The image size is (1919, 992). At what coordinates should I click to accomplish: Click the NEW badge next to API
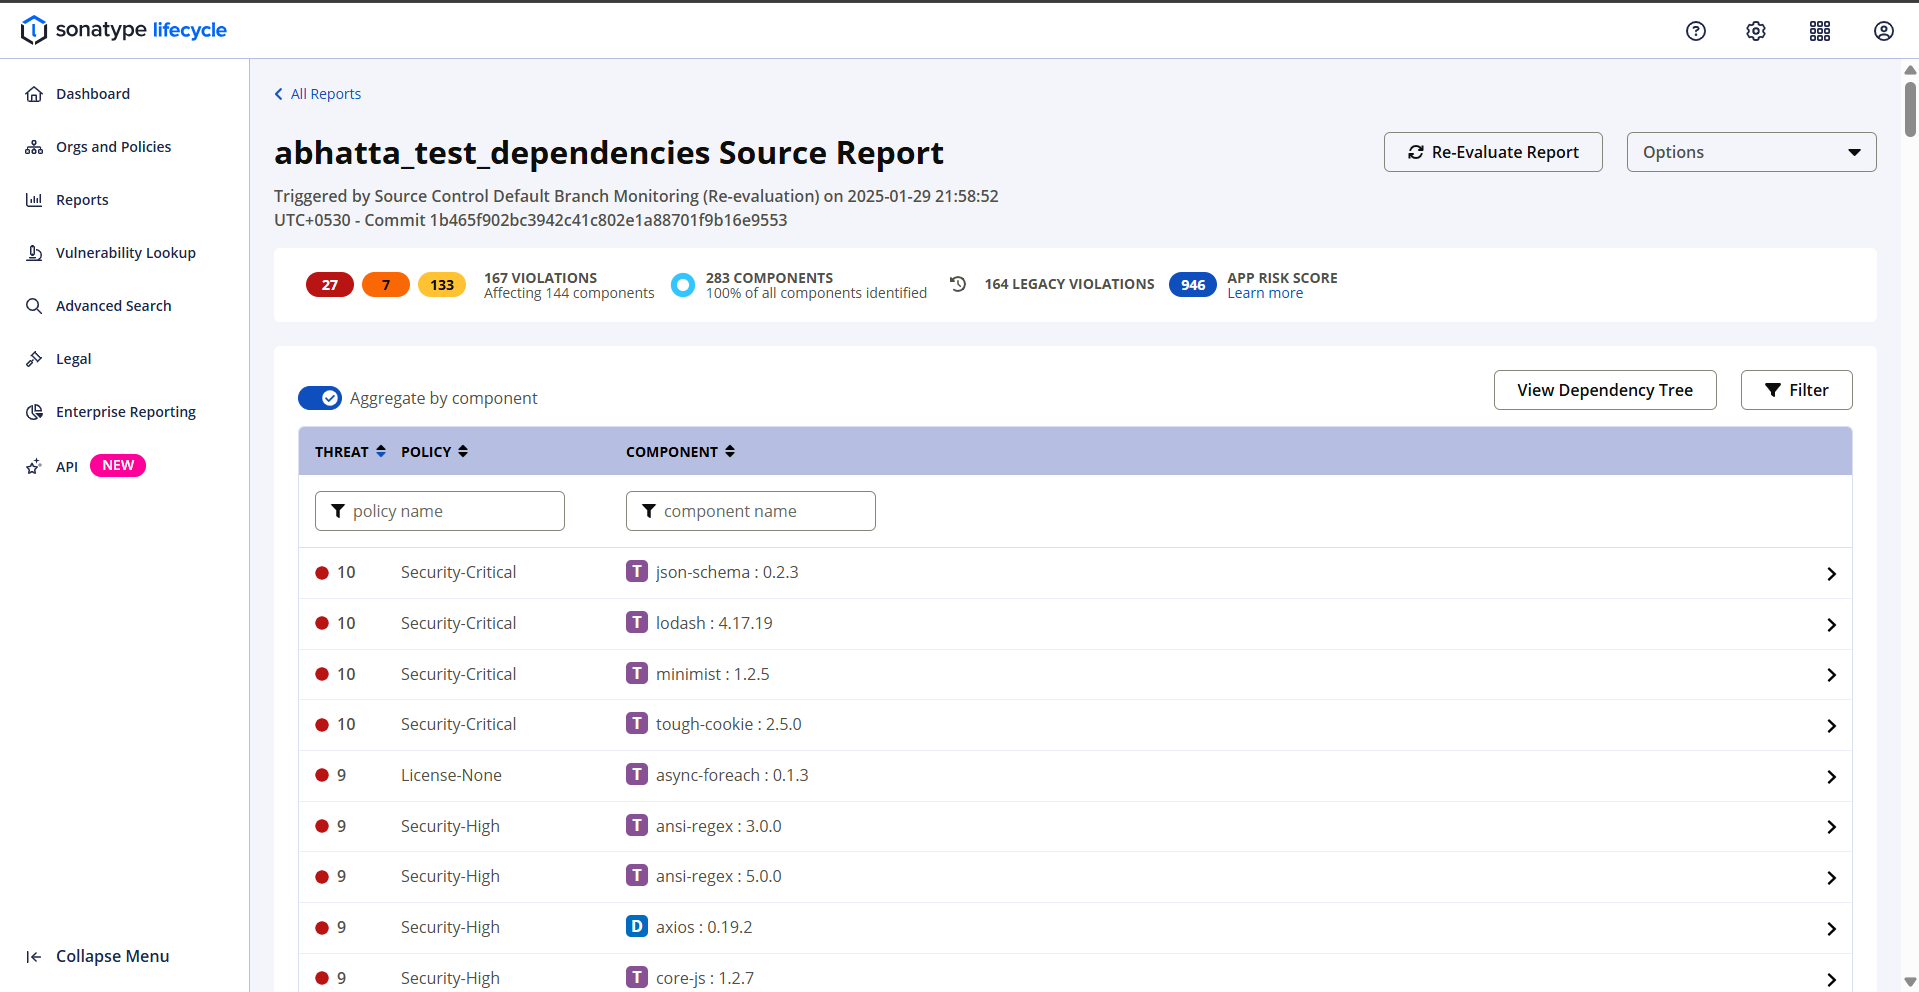[x=118, y=466]
